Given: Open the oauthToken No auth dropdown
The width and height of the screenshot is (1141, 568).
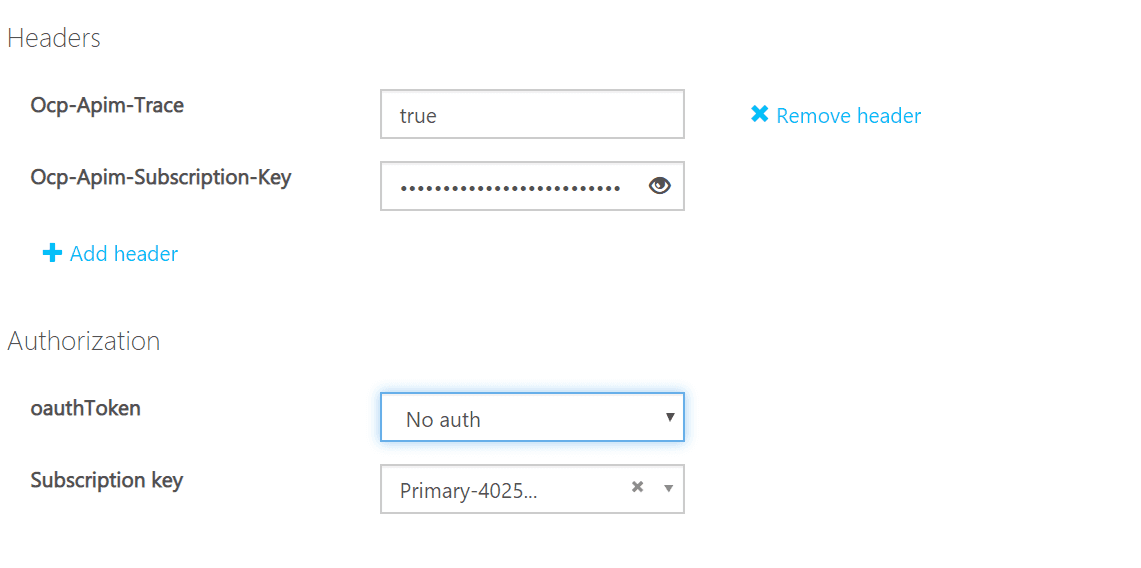Looking at the screenshot, I should [532, 417].
